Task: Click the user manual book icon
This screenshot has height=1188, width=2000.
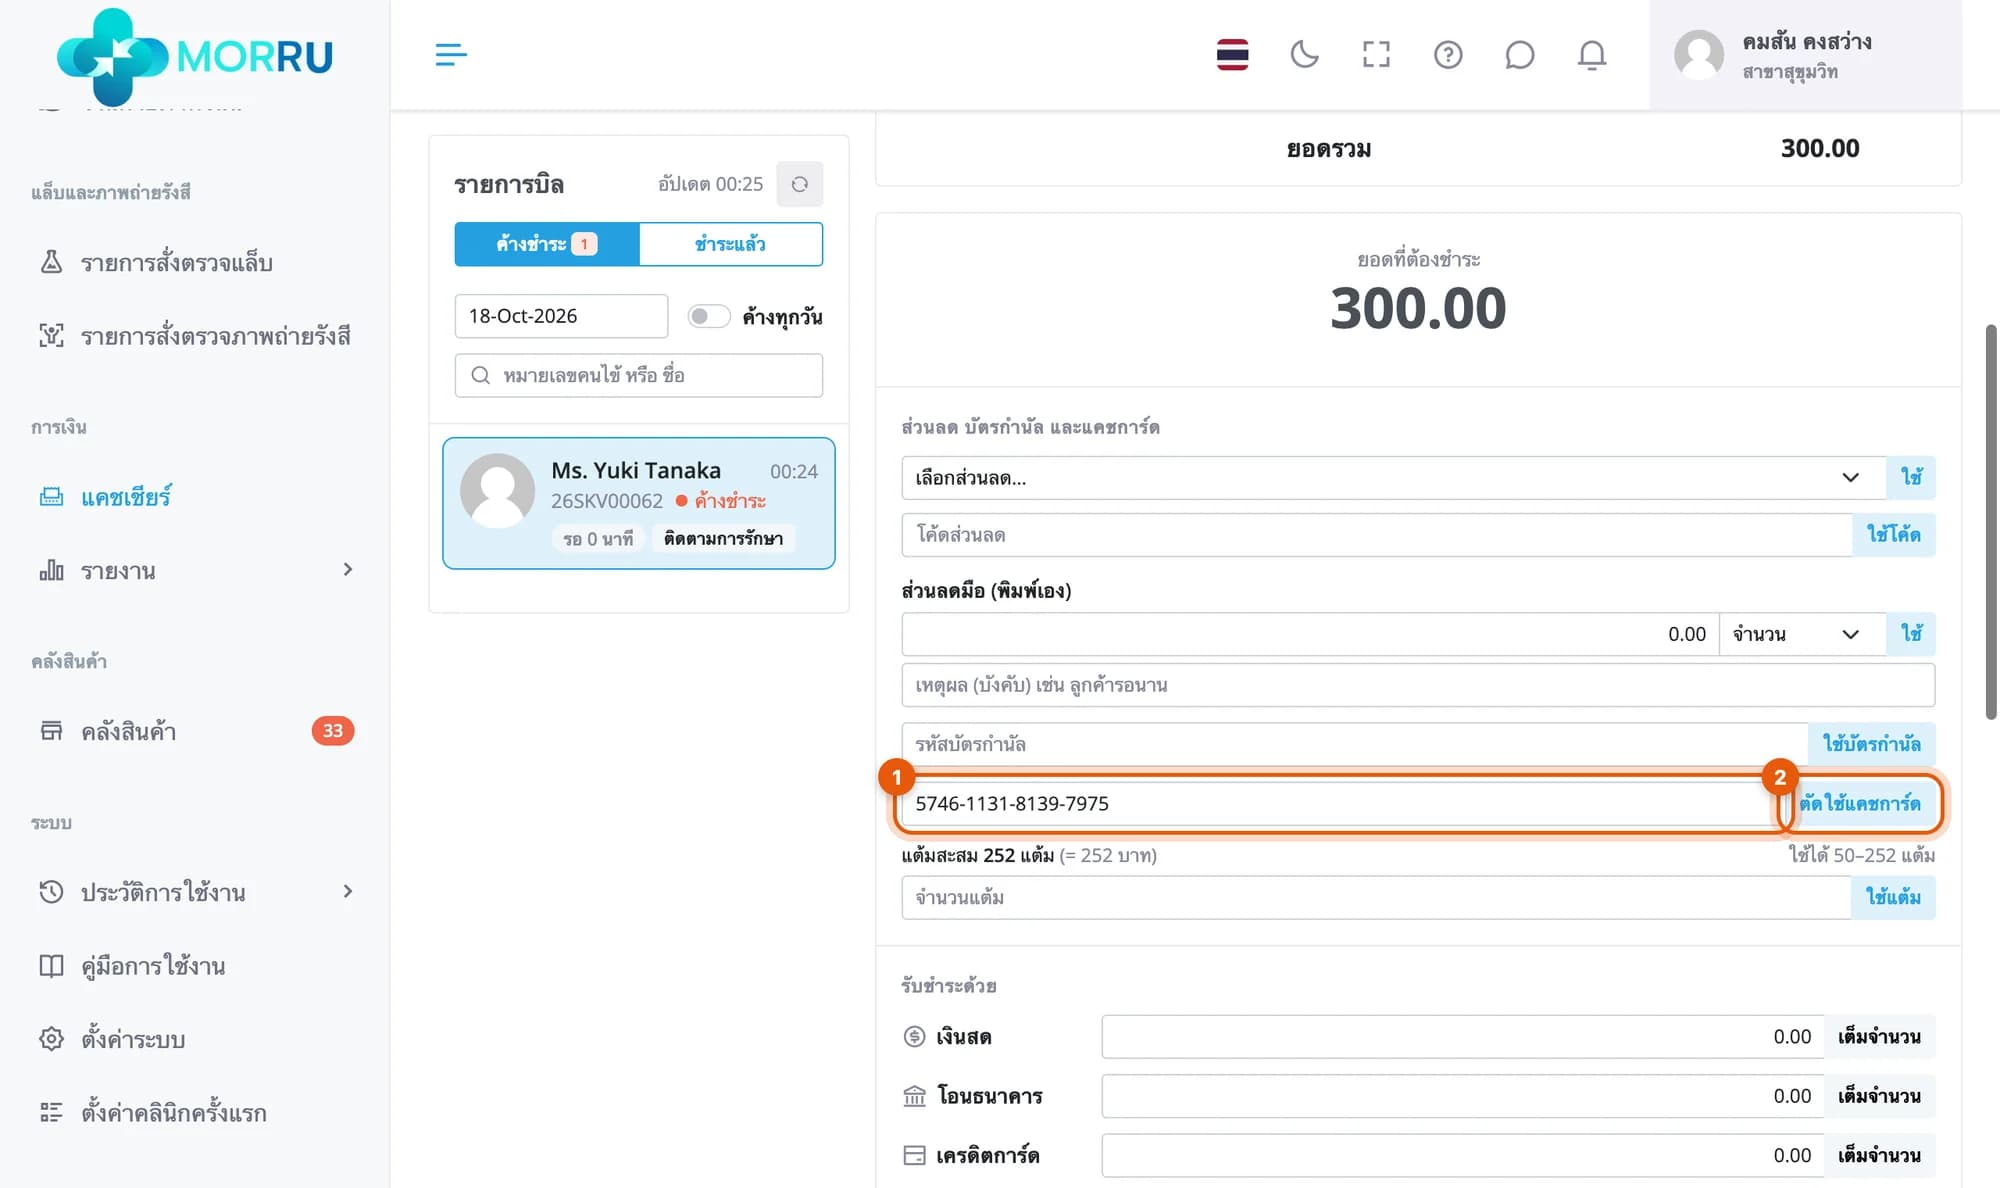Action: (x=51, y=966)
